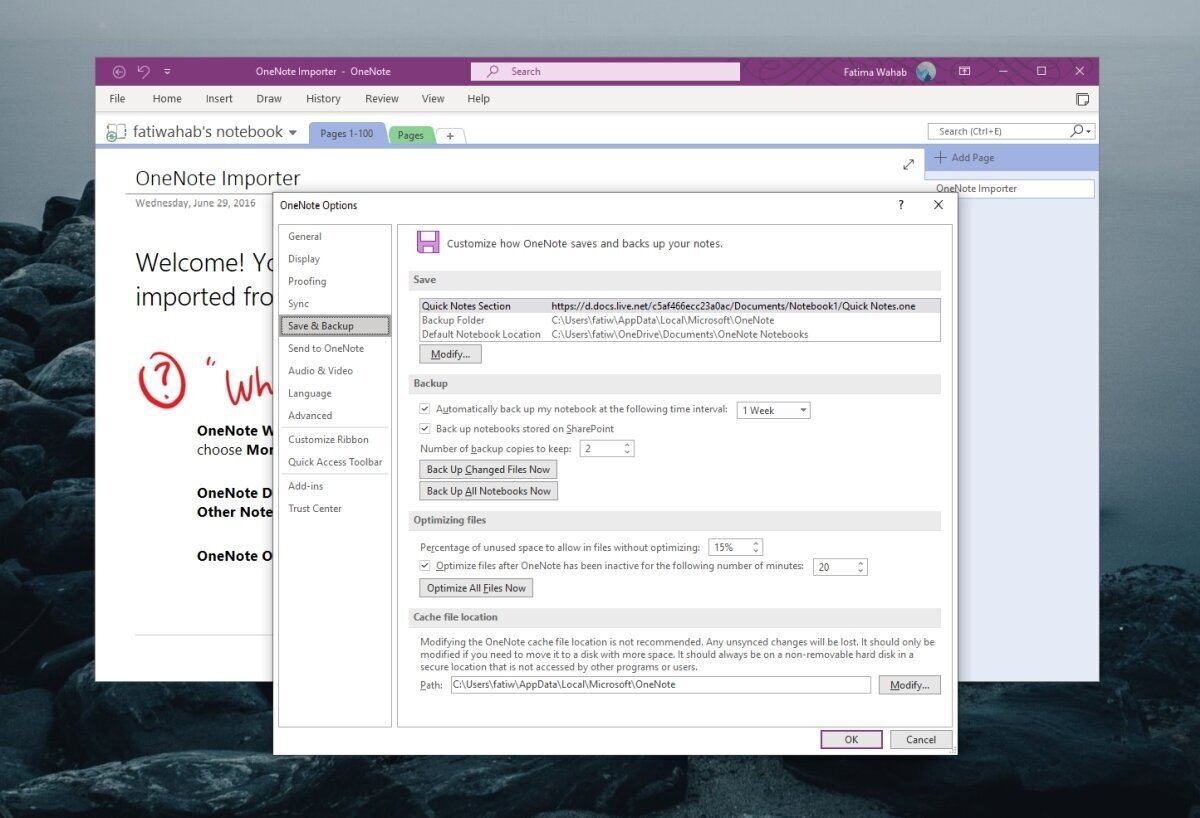Click the Undo icon in the Quick Access Toolbar
The image size is (1200, 818).
point(143,71)
